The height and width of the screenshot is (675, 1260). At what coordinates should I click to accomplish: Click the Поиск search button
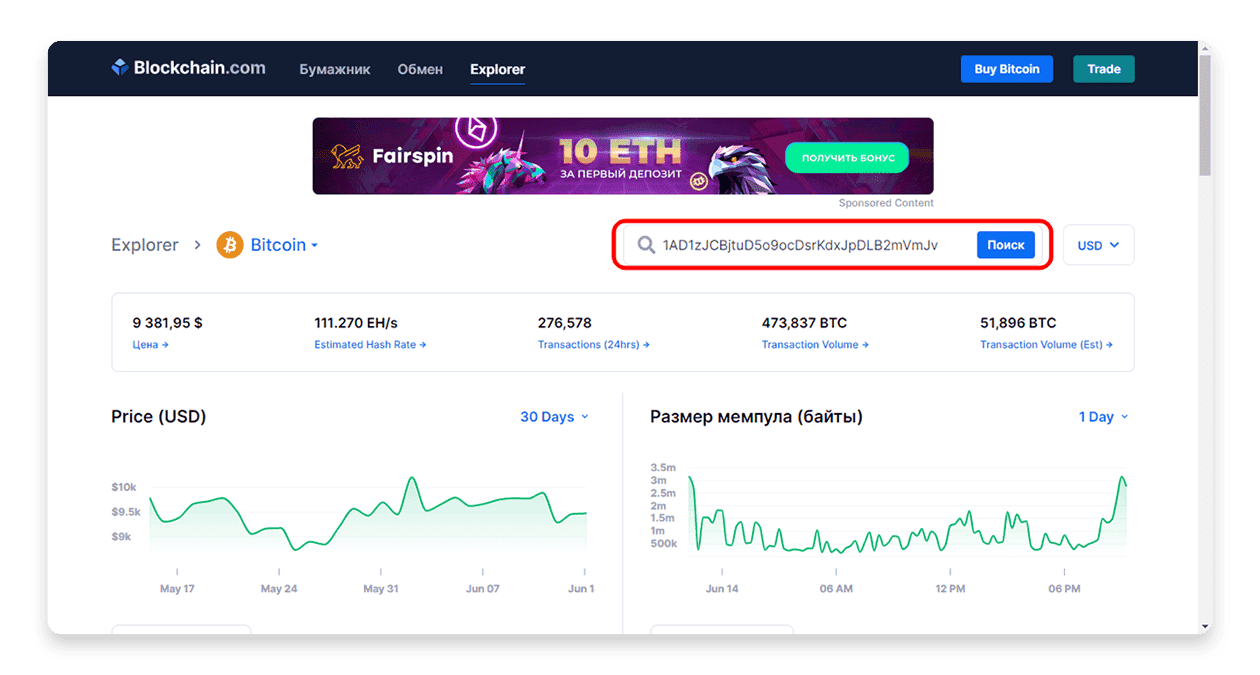pyautogui.click(x=1006, y=245)
